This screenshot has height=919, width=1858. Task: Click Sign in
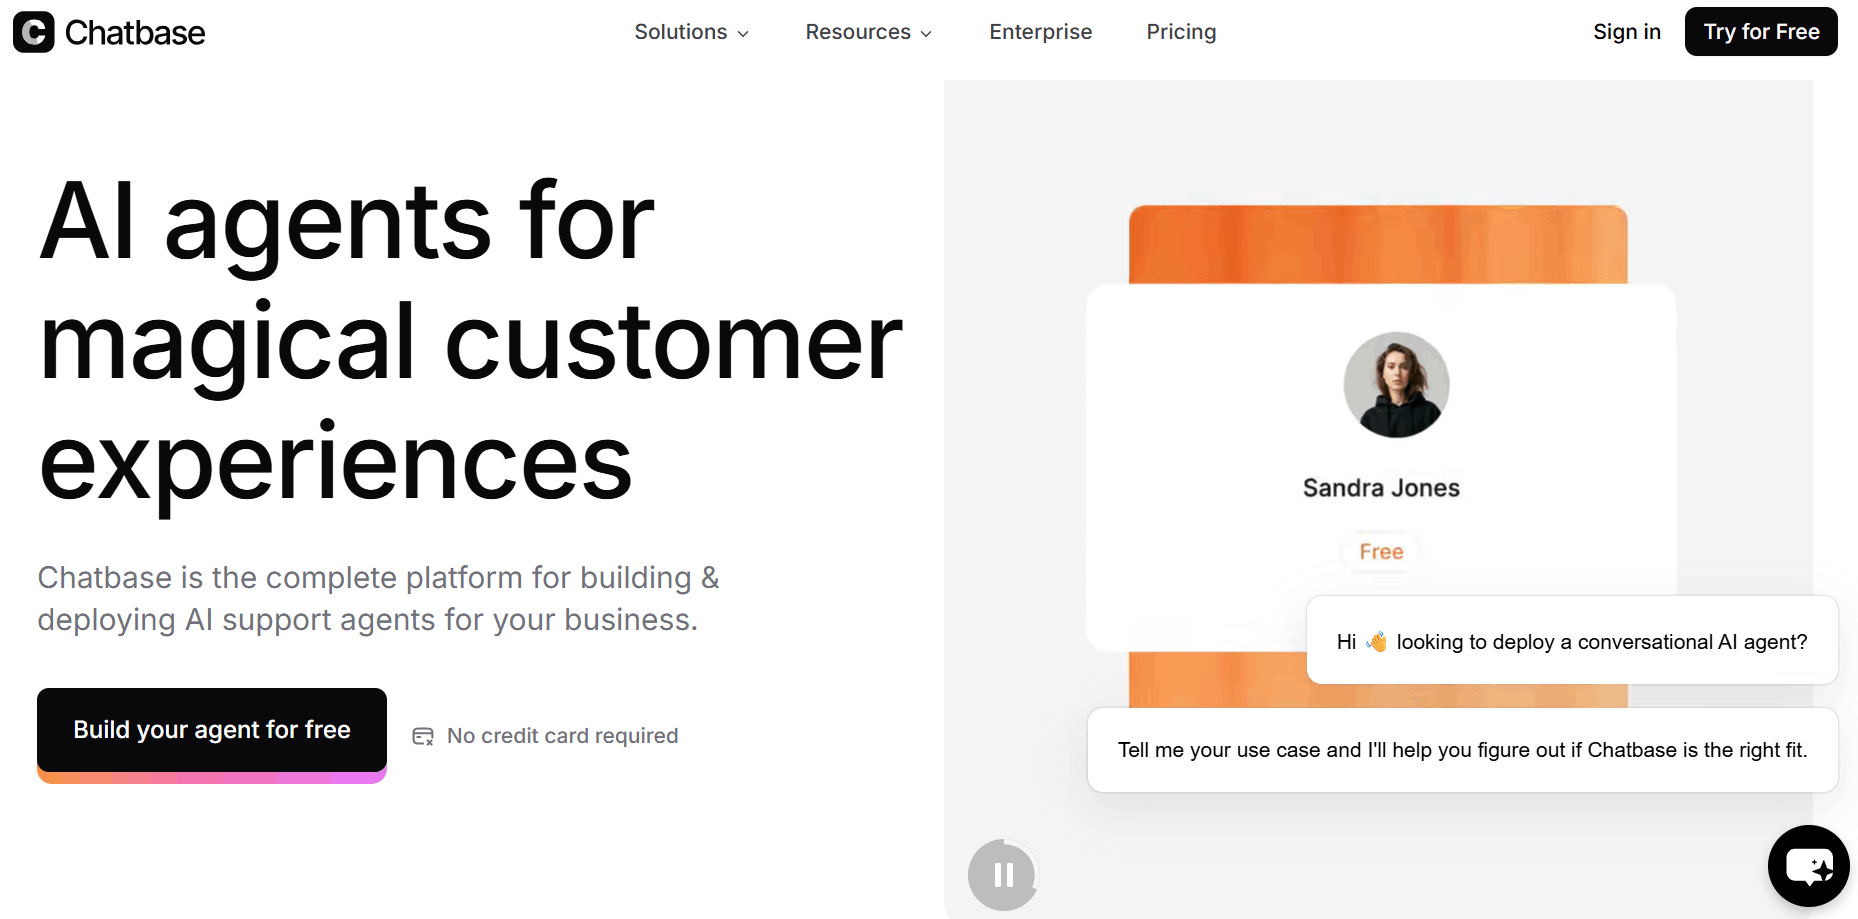click(x=1626, y=31)
